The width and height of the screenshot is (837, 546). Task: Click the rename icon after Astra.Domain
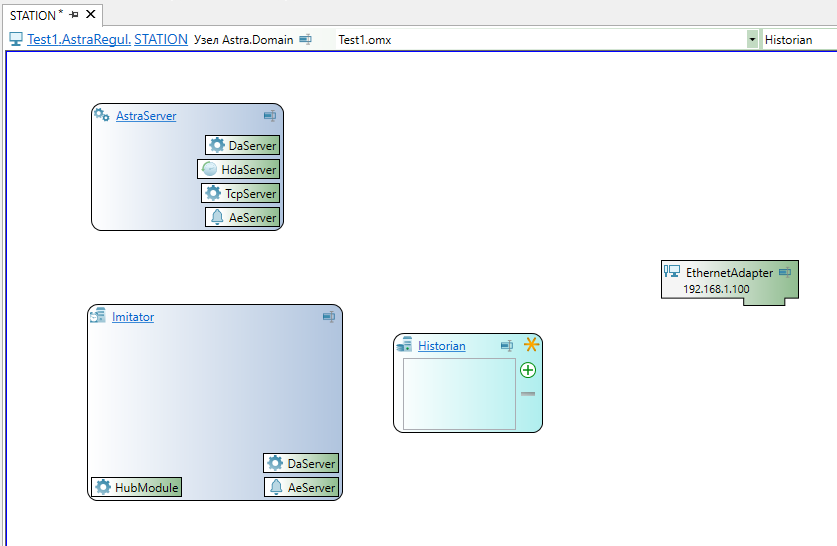coord(305,40)
